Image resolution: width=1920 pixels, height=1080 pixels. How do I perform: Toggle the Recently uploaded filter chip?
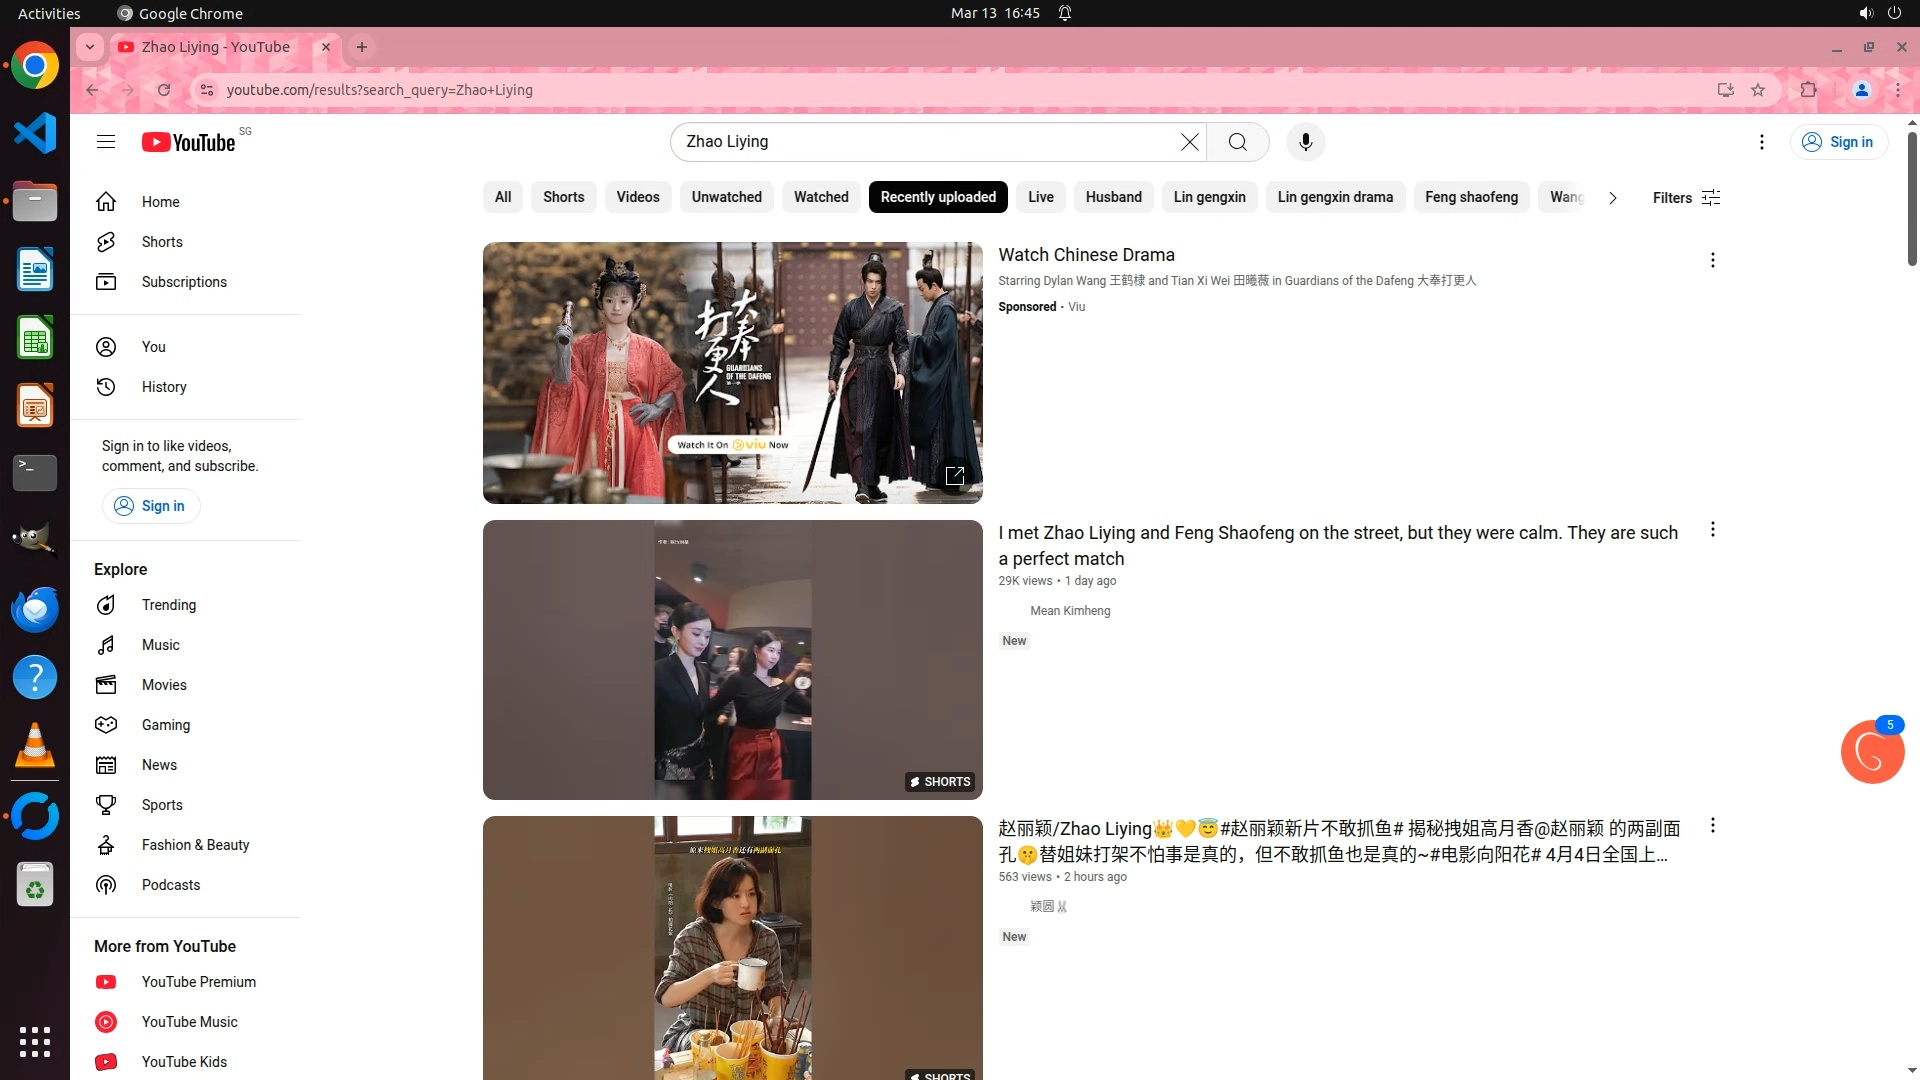(x=937, y=197)
